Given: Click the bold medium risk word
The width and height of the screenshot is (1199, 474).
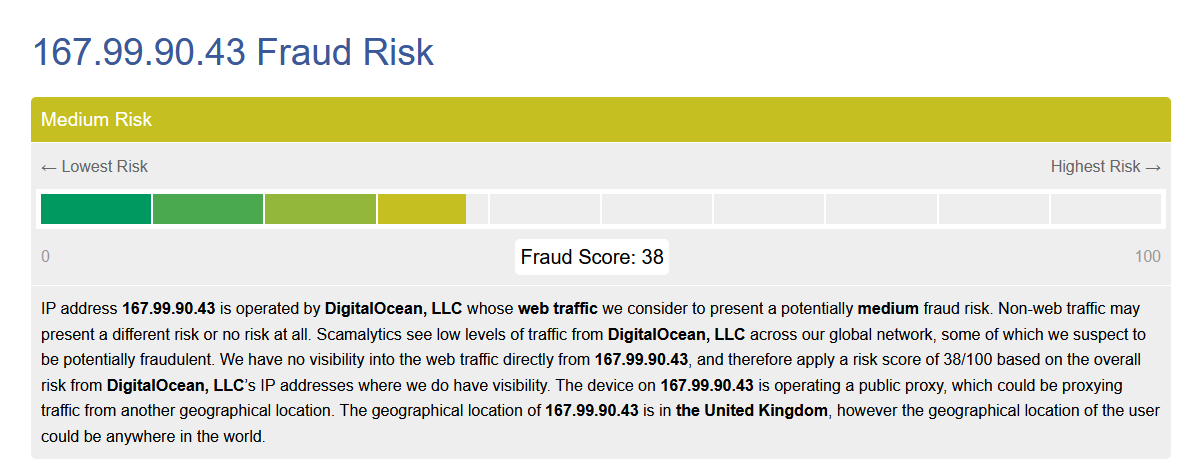Looking at the screenshot, I should tap(888, 309).
